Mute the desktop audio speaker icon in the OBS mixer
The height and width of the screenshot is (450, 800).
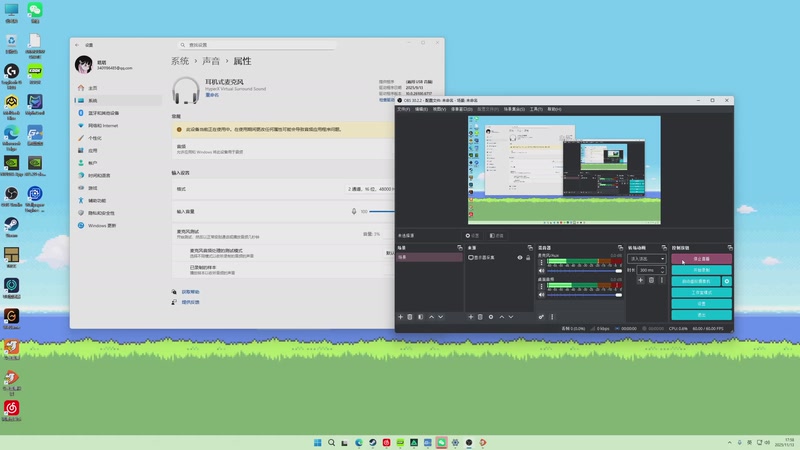click(541, 294)
